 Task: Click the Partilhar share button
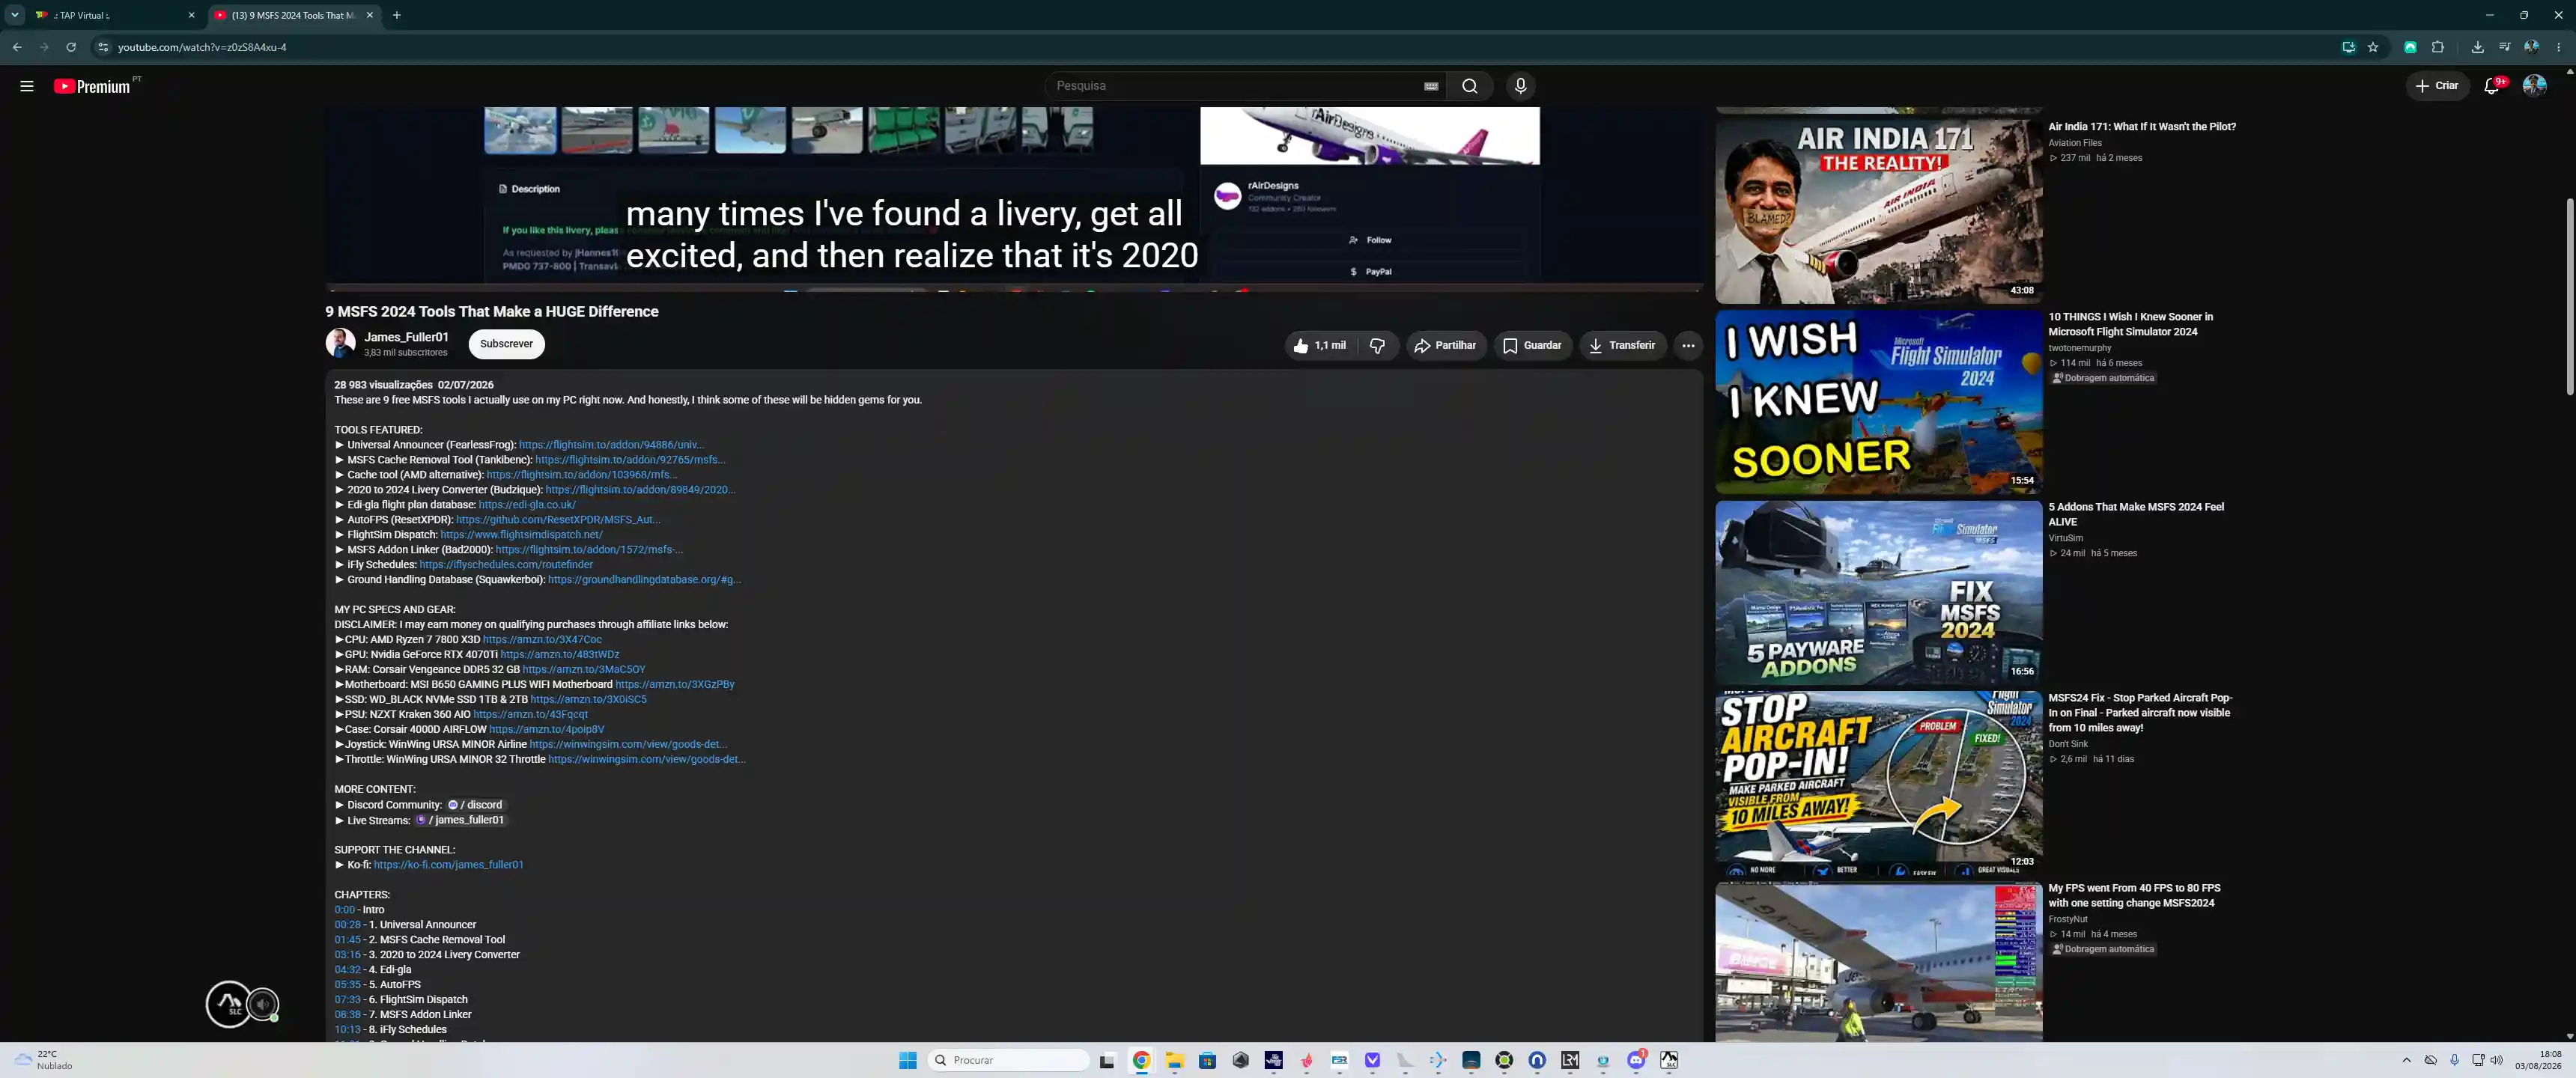click(x=1445, y=345)
